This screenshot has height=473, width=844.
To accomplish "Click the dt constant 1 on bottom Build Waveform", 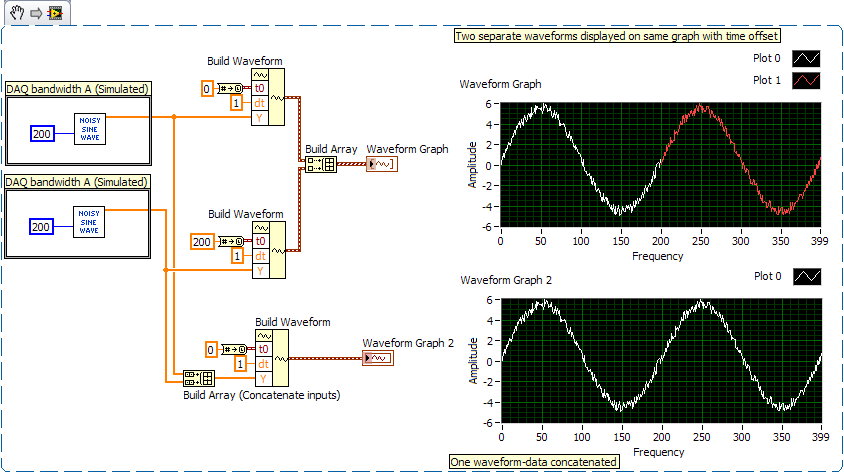I will [x=240, y=364].
